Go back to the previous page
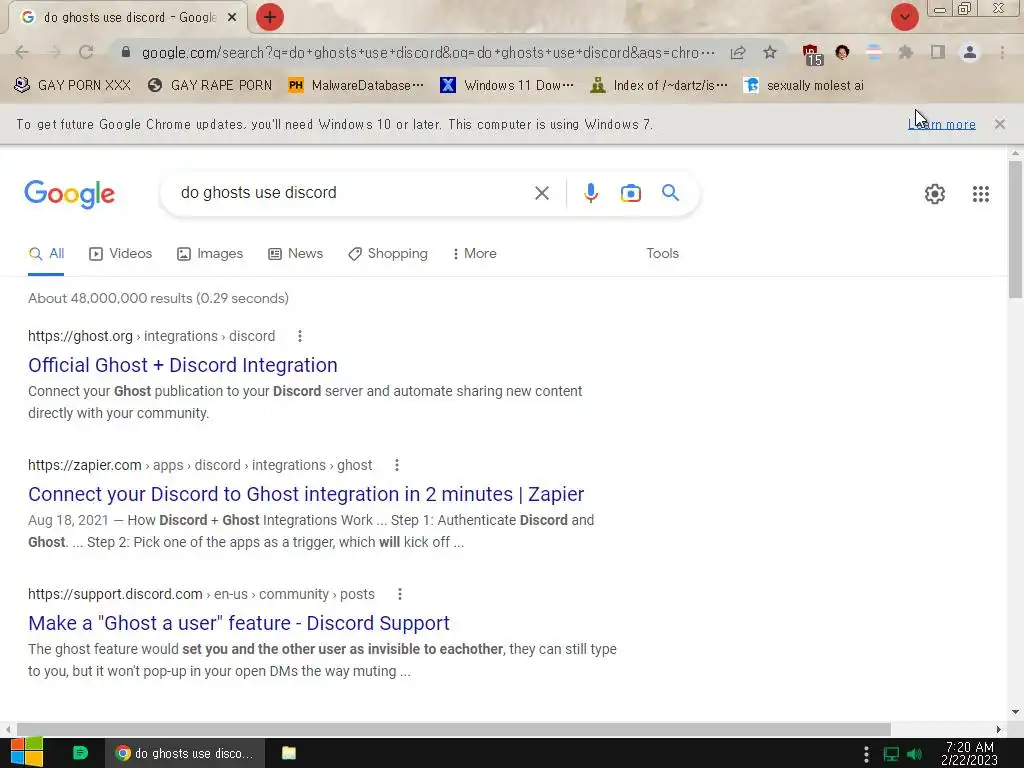Screen dimensions: 1024x768 pos(22,52)
